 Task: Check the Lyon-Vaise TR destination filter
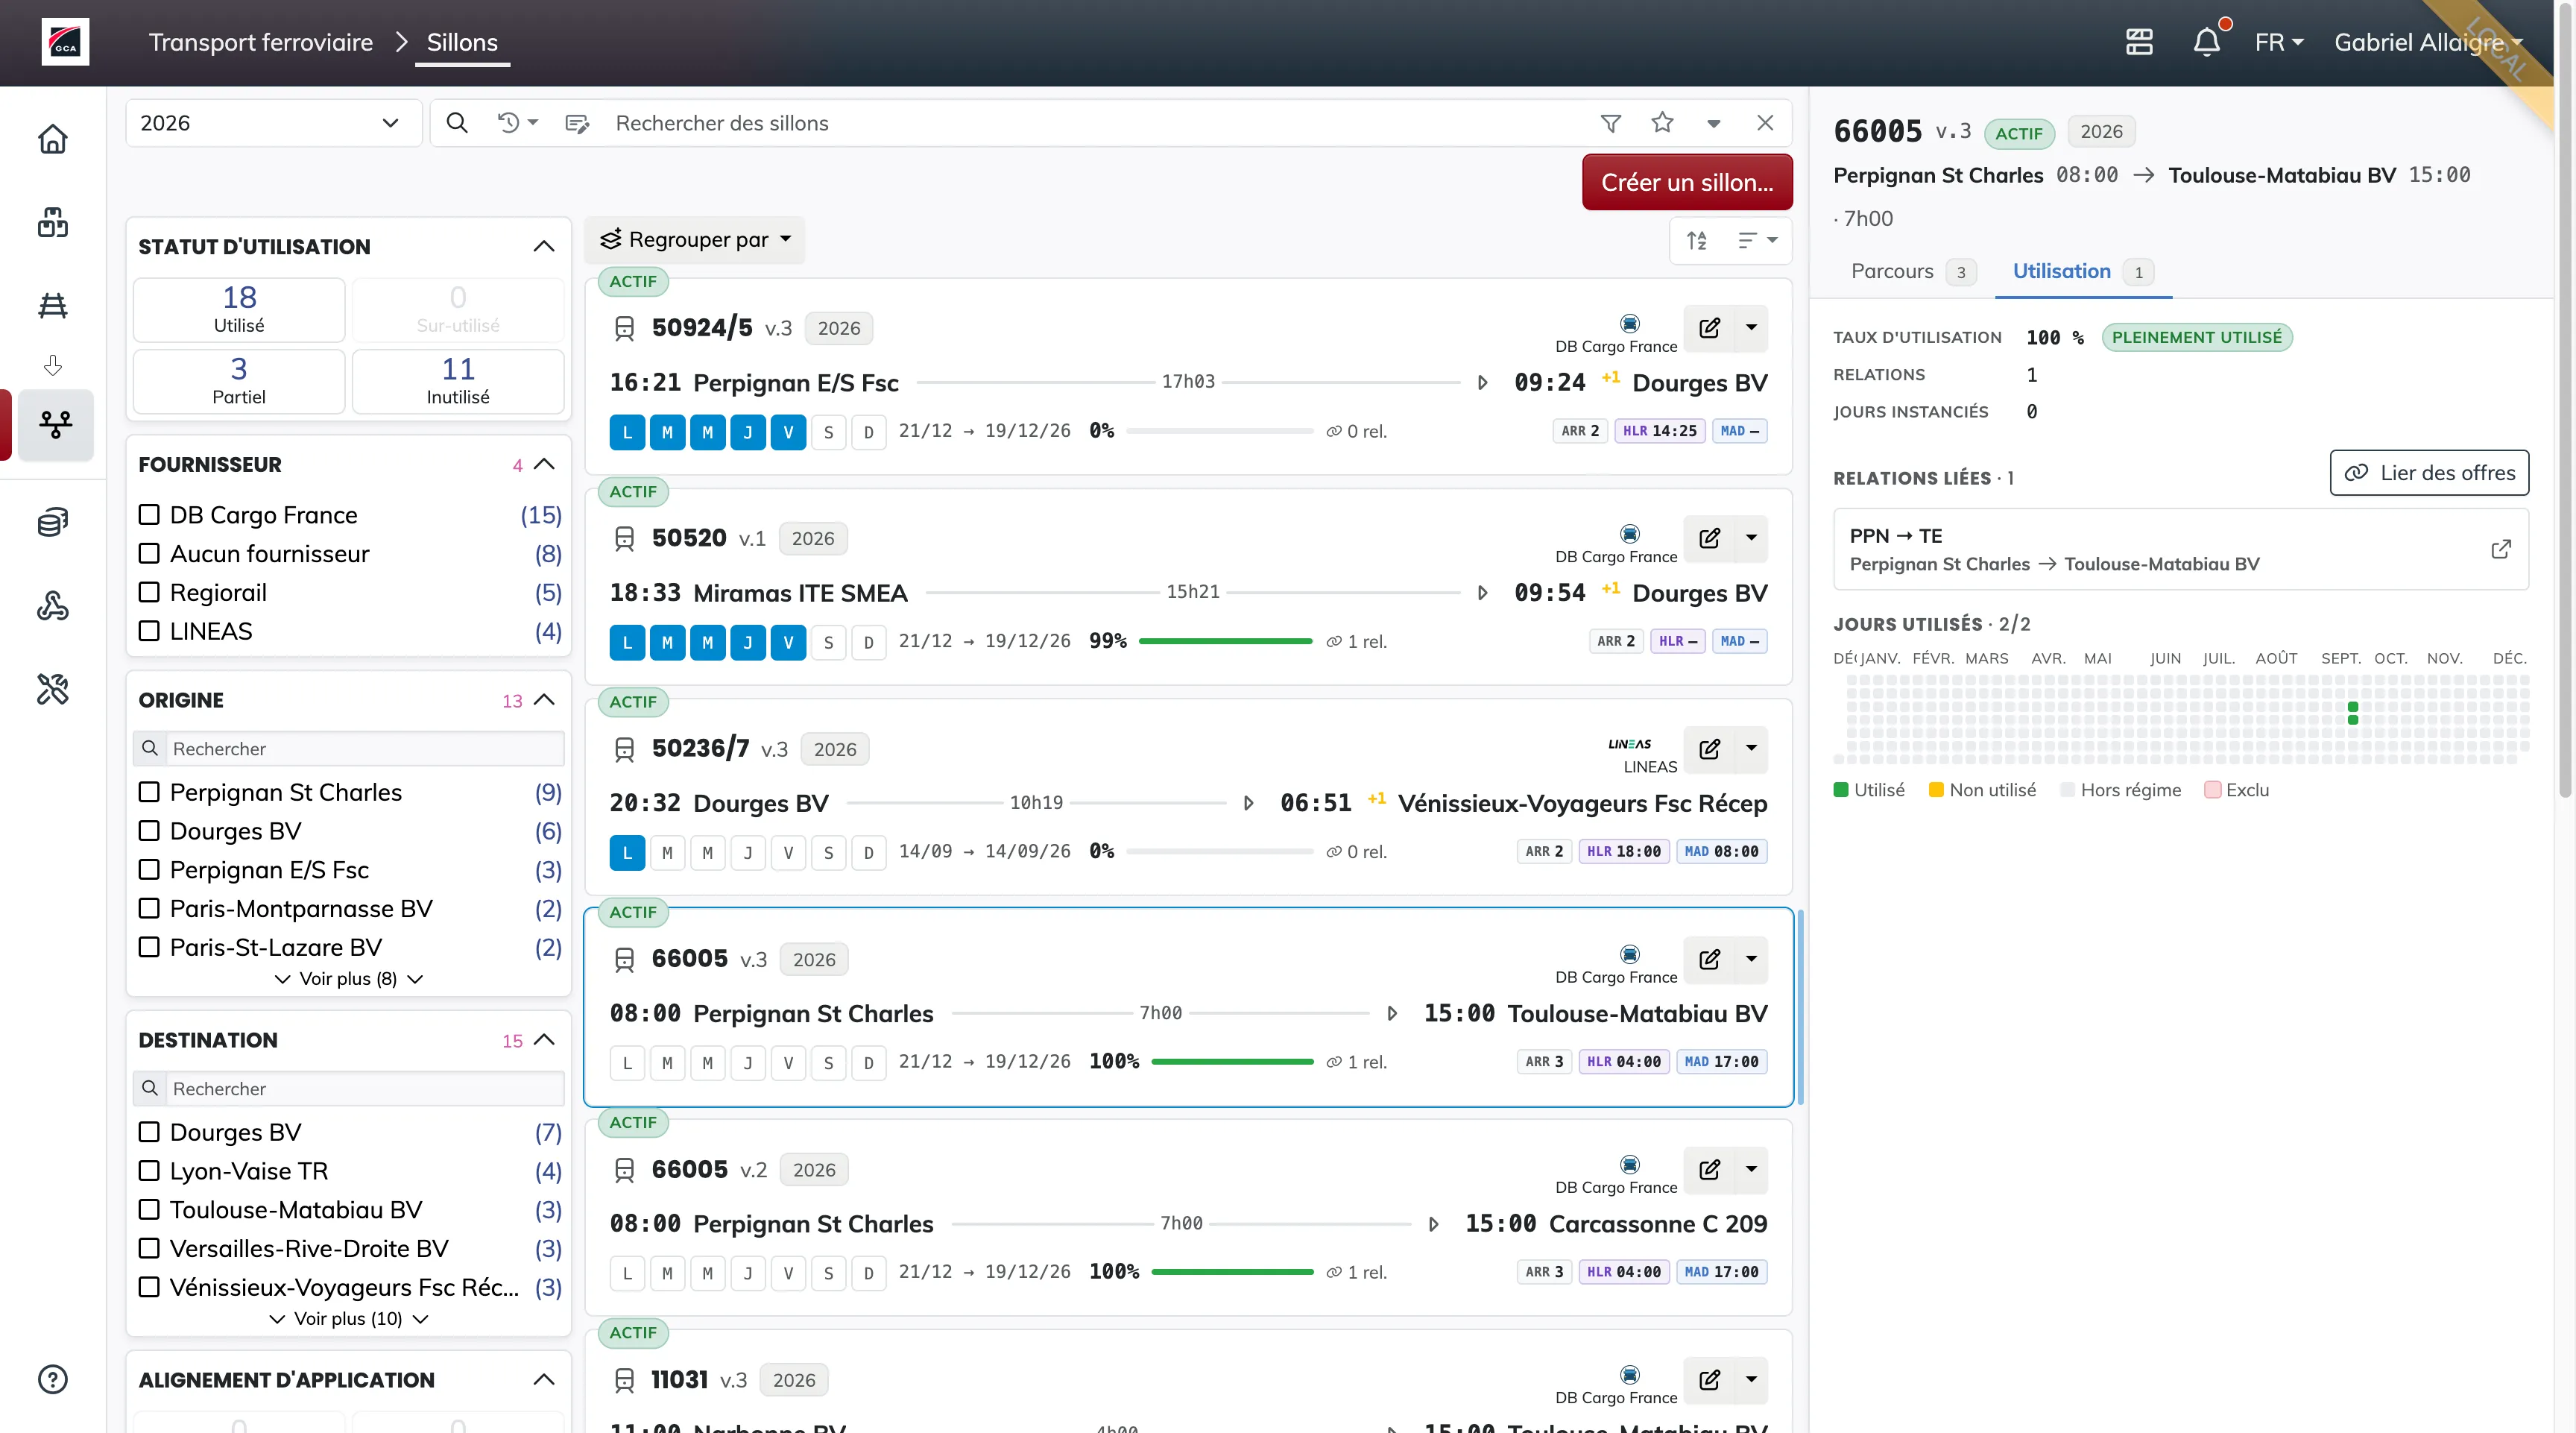click(x=149, y=1170)
